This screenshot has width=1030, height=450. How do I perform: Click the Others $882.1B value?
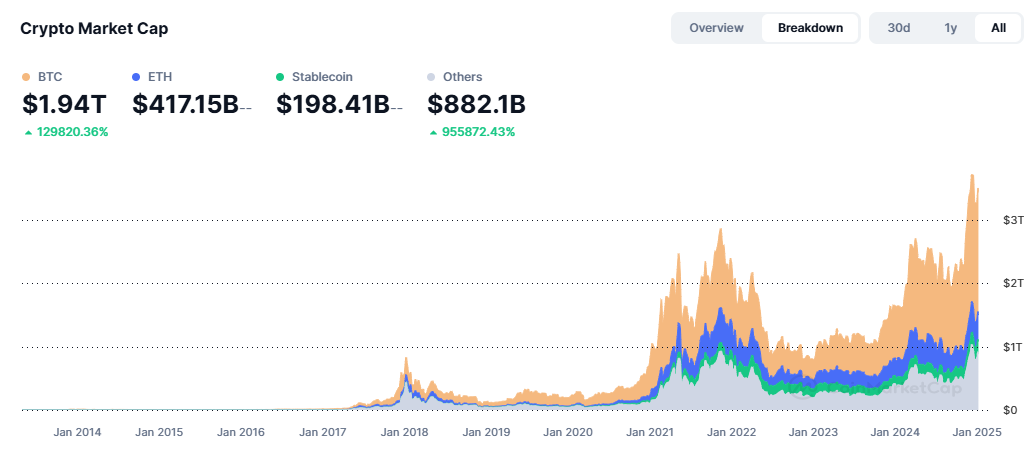coord(476,104)
